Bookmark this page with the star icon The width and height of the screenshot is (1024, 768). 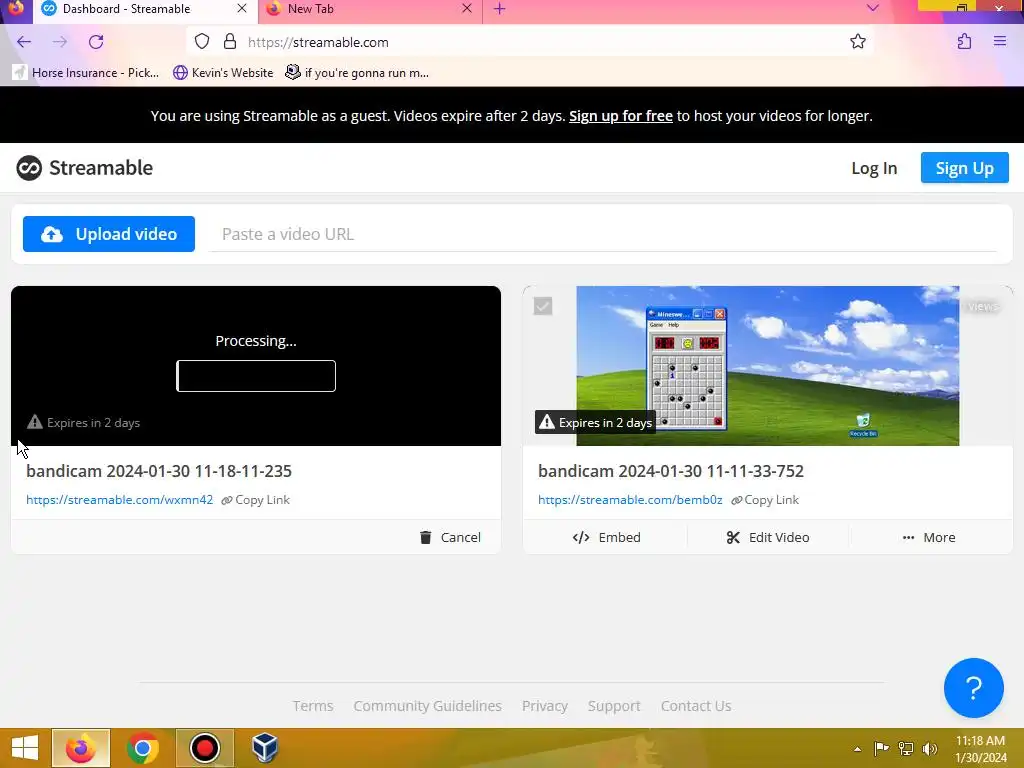[x=857, y=42]
